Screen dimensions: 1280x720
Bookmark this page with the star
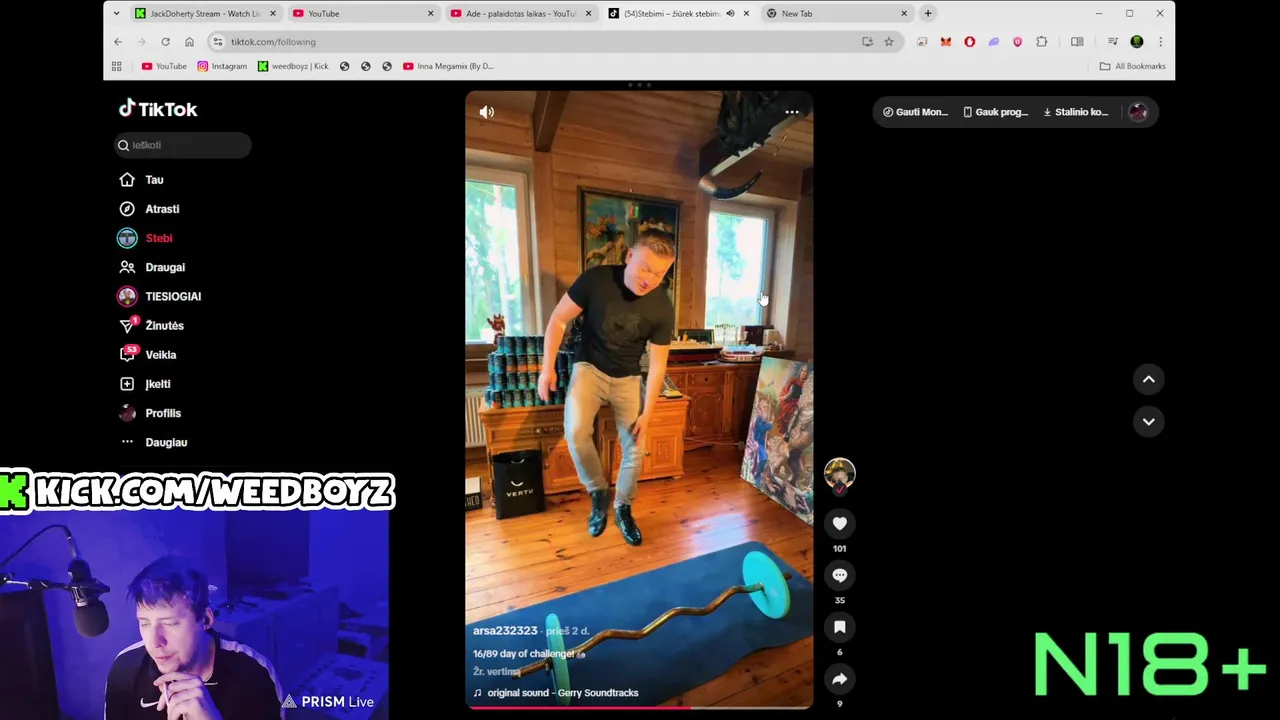tap(888, 42)
